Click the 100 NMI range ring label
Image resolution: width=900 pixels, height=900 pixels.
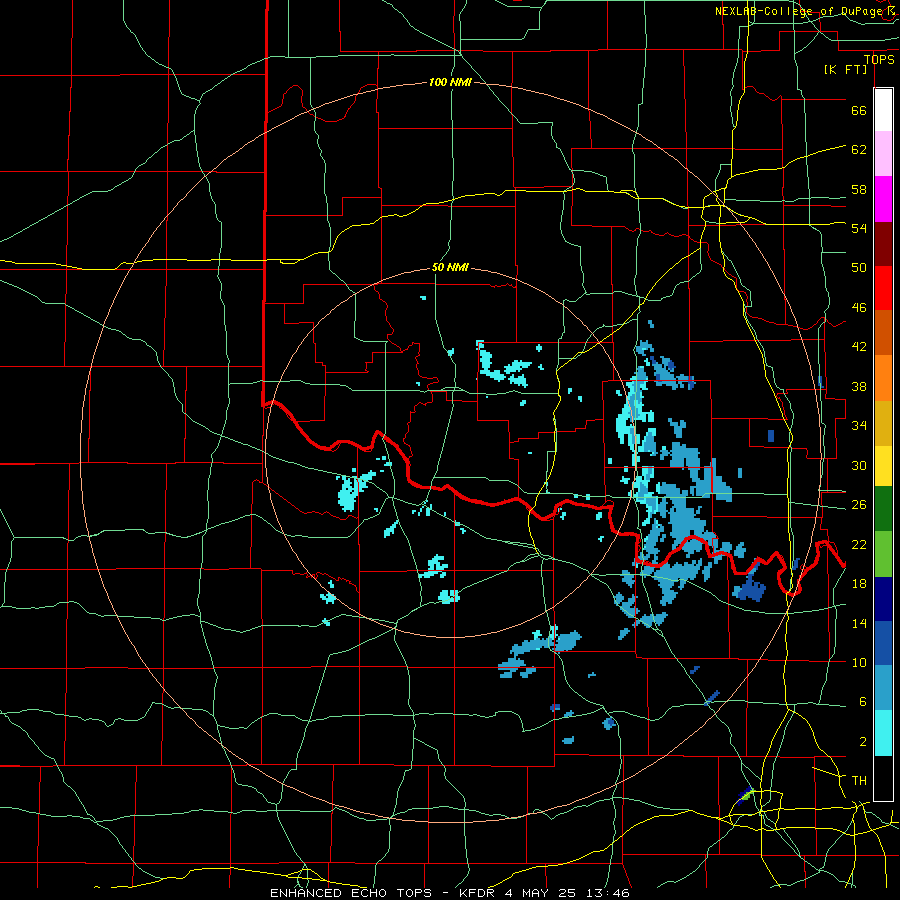tap(450, 82)
